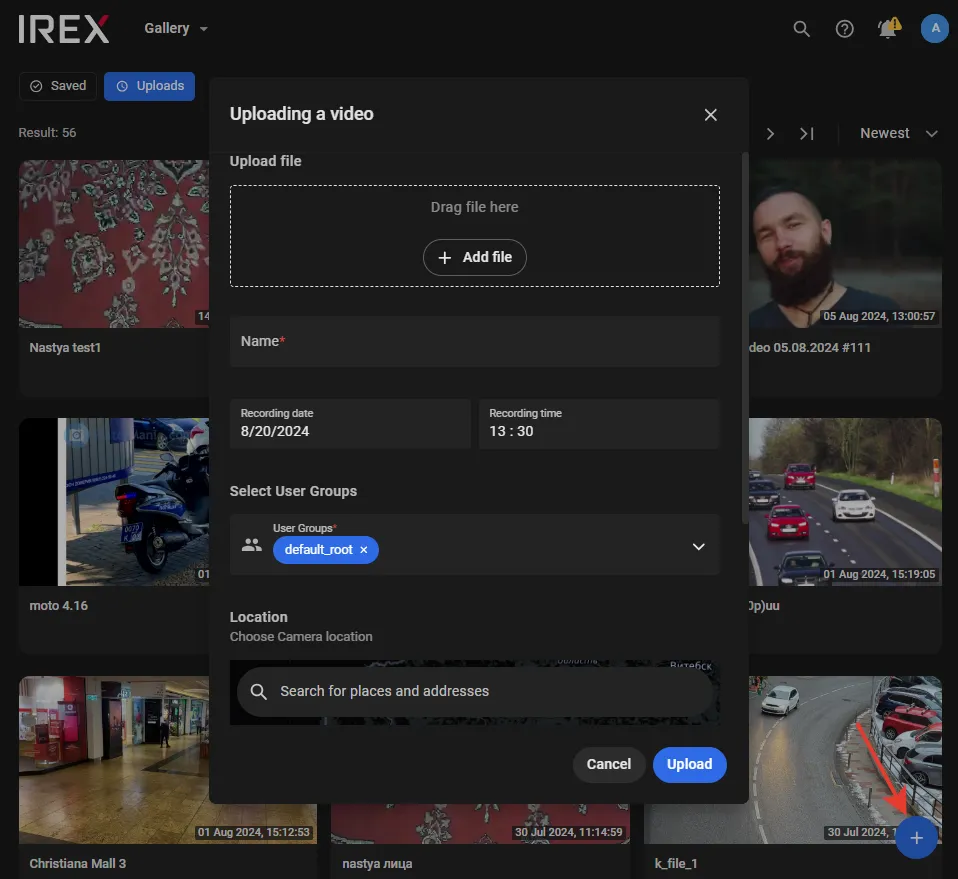The image size is (958, 879).
Task: Go to next results page arrow
Action: pyautogui.click(x=770, y=134)
